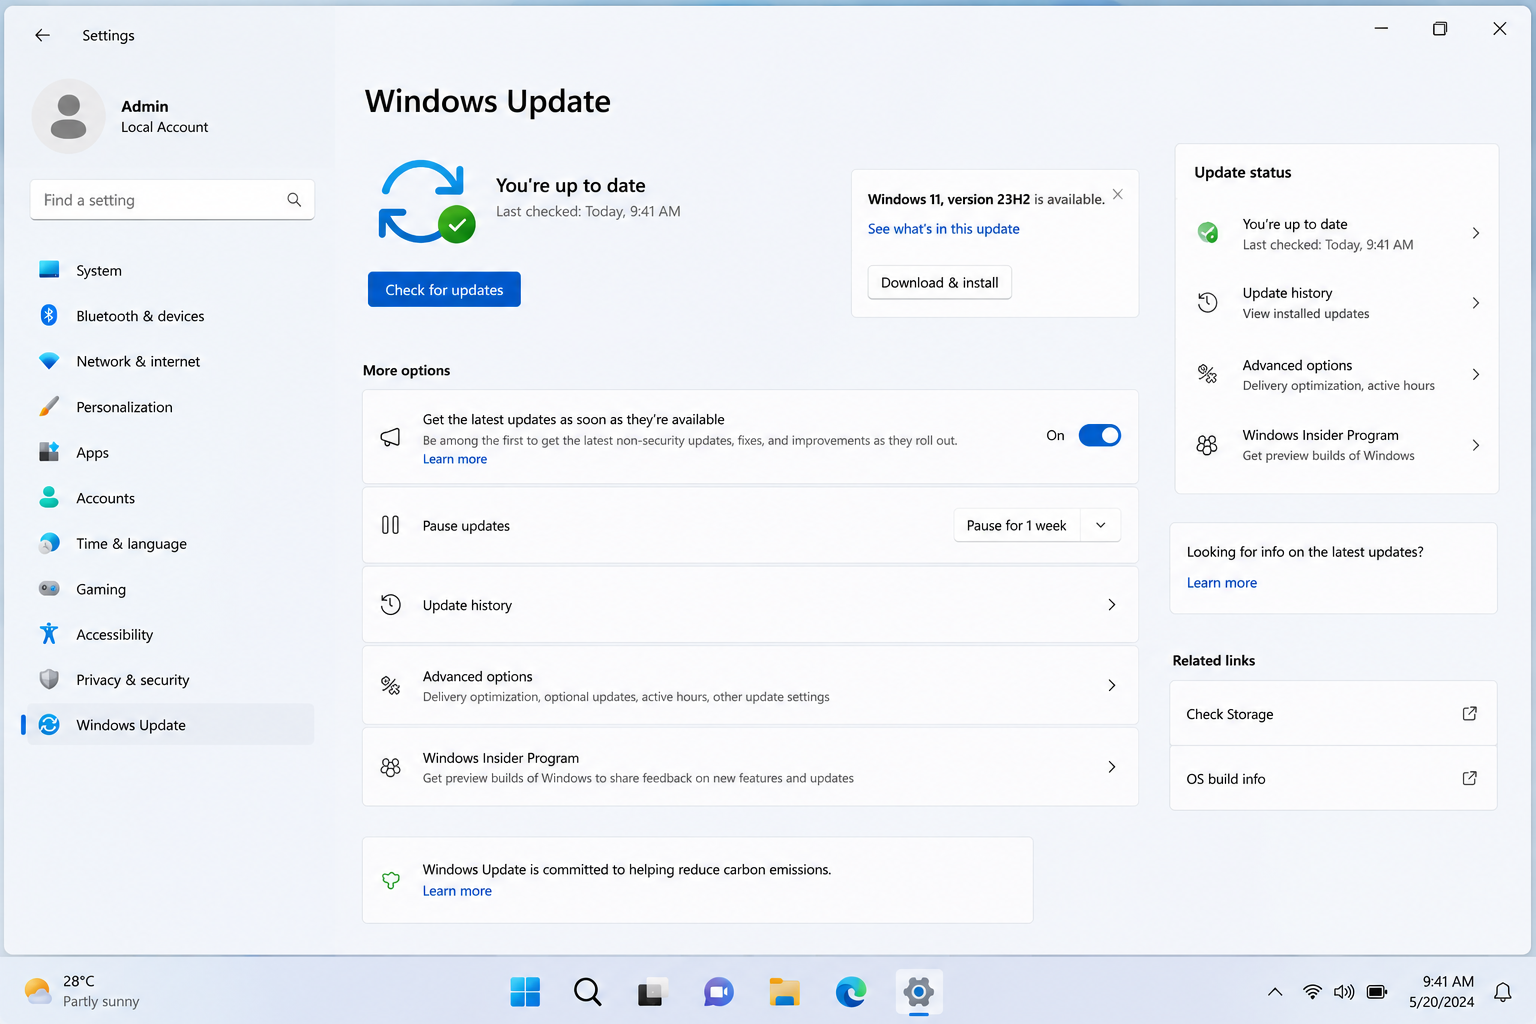Expand Update history chevron in More options
The width and height of the screenshot is (1536, 1024).
coord(1112,605)
